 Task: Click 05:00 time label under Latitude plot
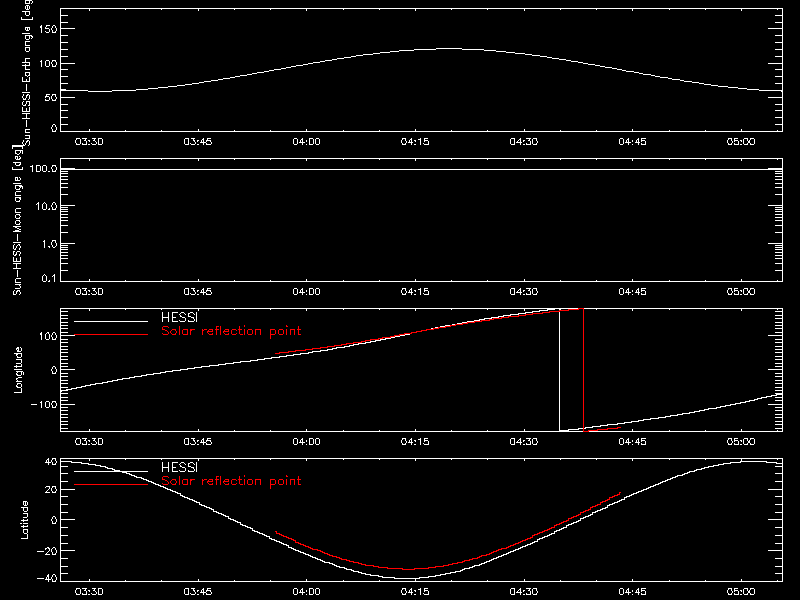[741, 592]
